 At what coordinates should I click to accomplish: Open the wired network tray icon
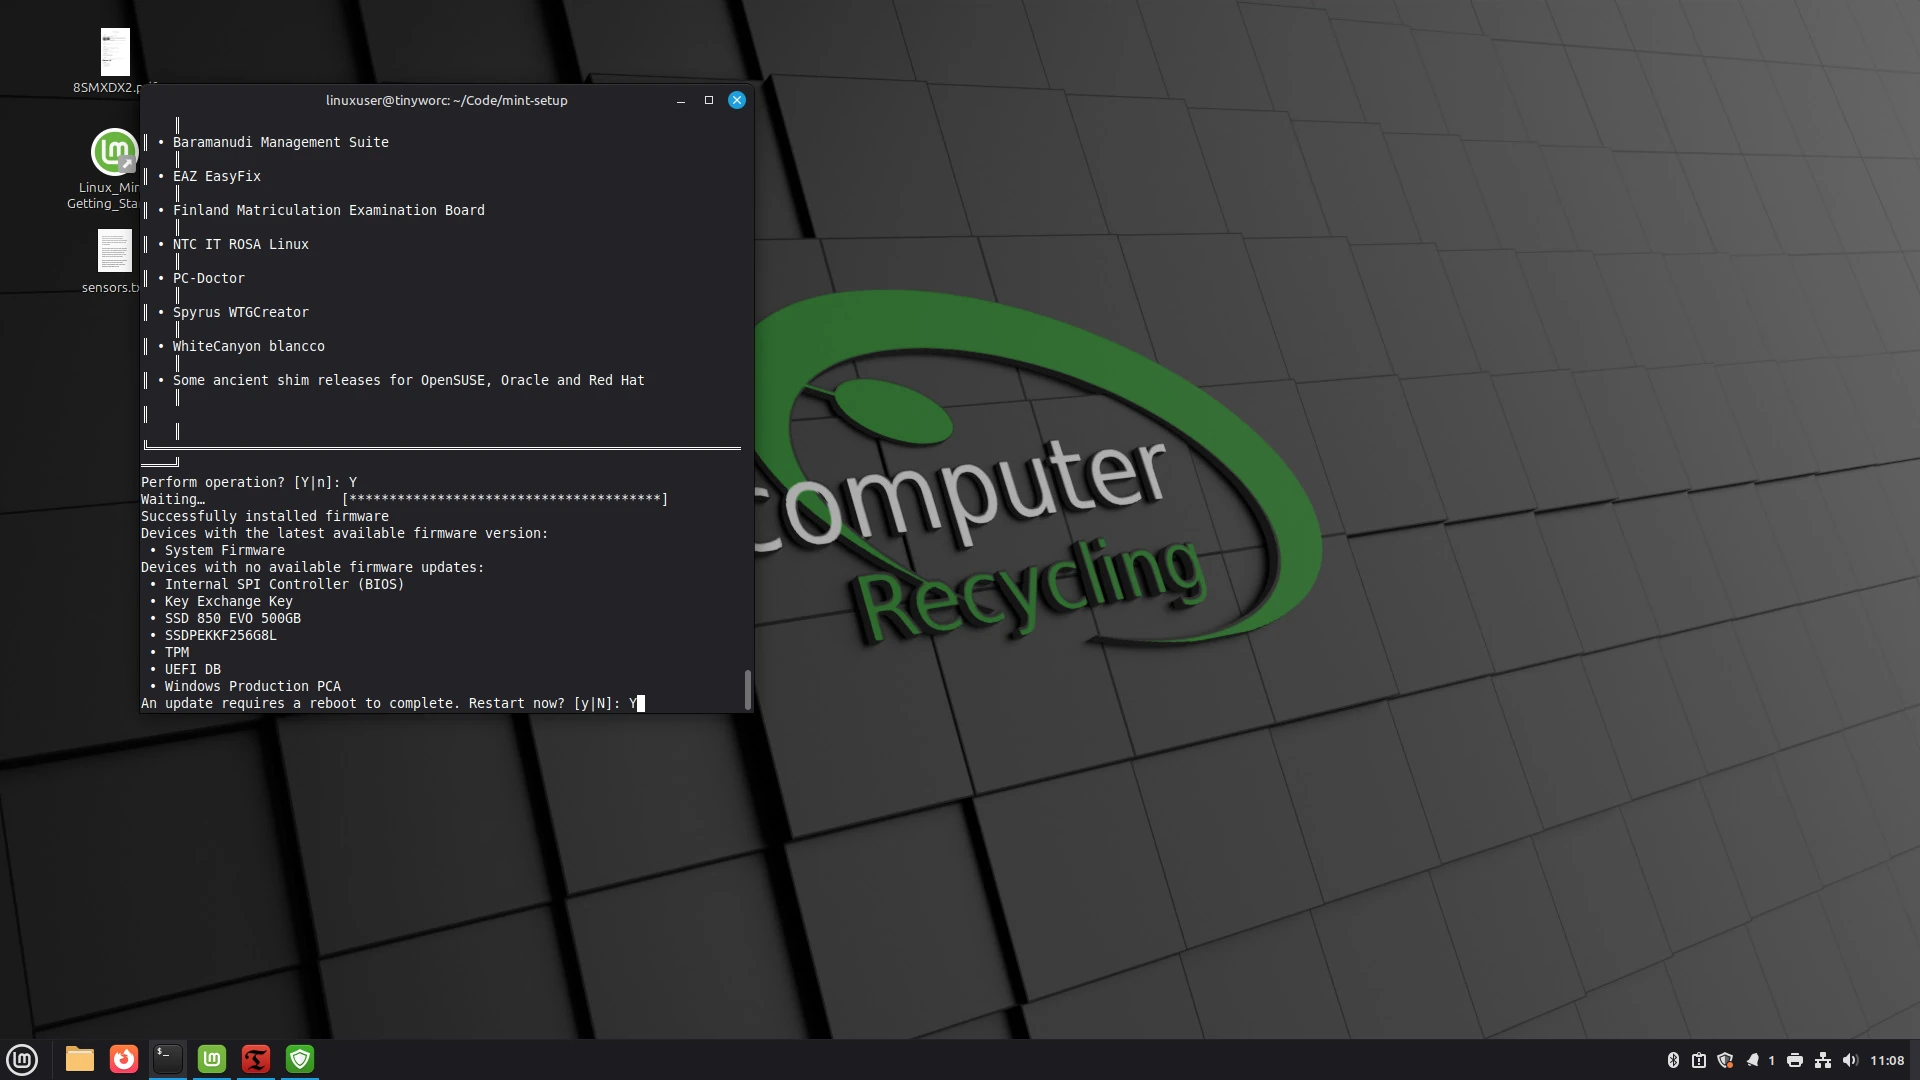(x=1823, y=1060)
